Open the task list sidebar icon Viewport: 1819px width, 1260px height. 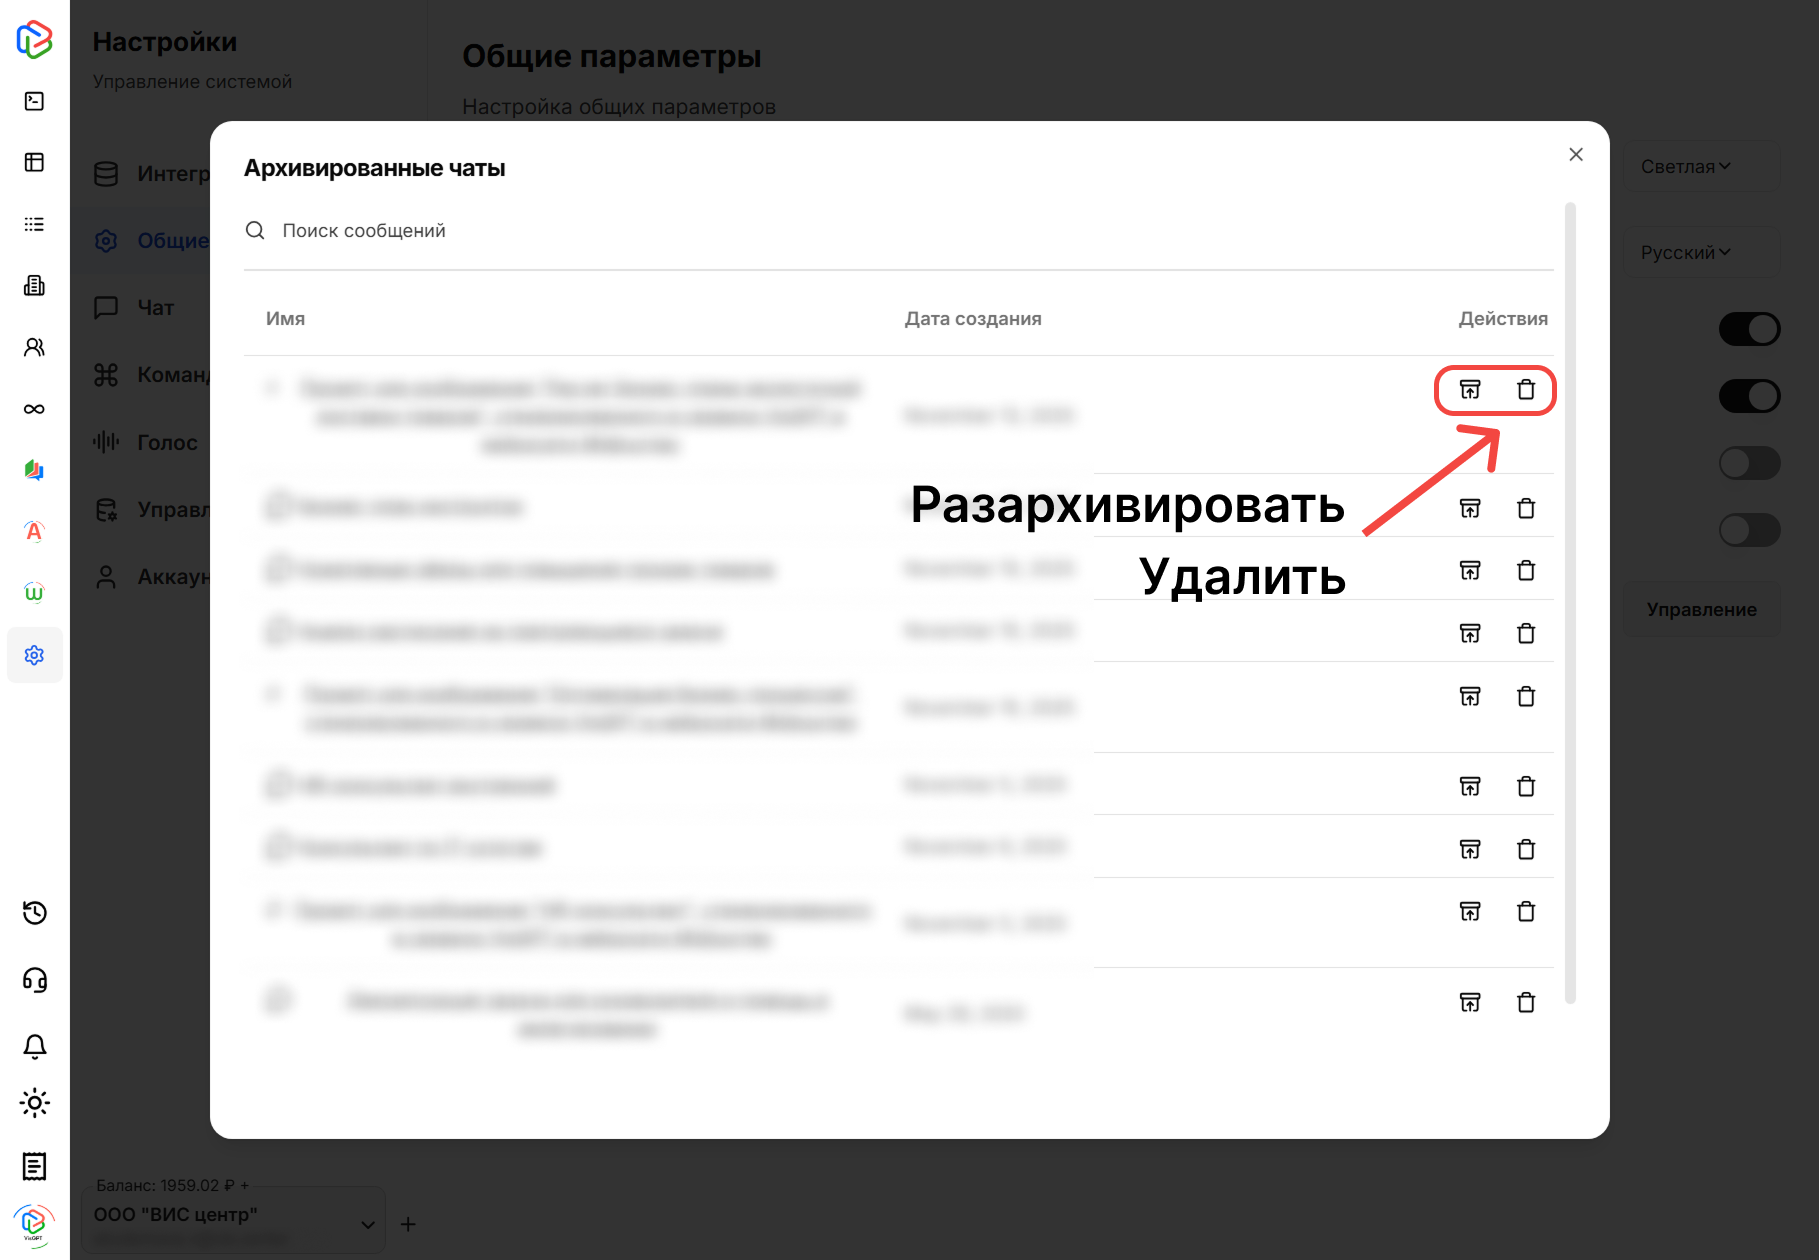point(35,224)
